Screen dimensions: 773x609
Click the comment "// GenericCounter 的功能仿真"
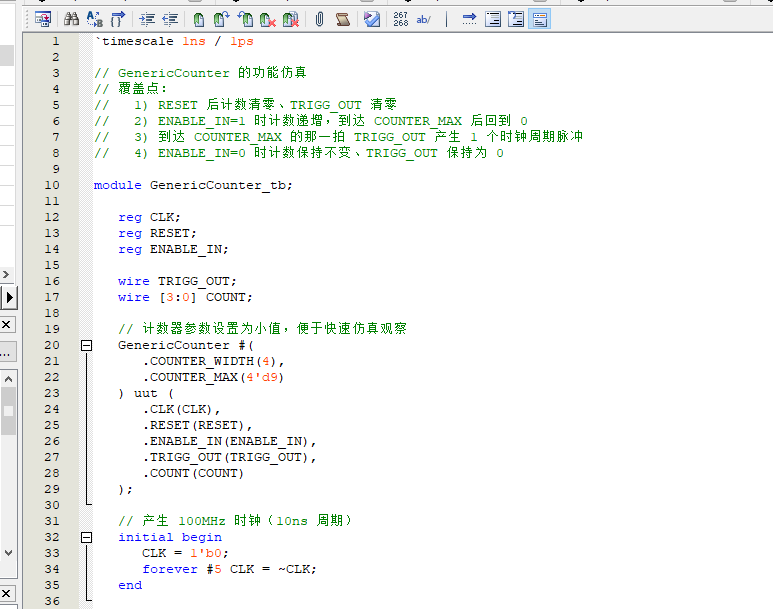[200, 73]
